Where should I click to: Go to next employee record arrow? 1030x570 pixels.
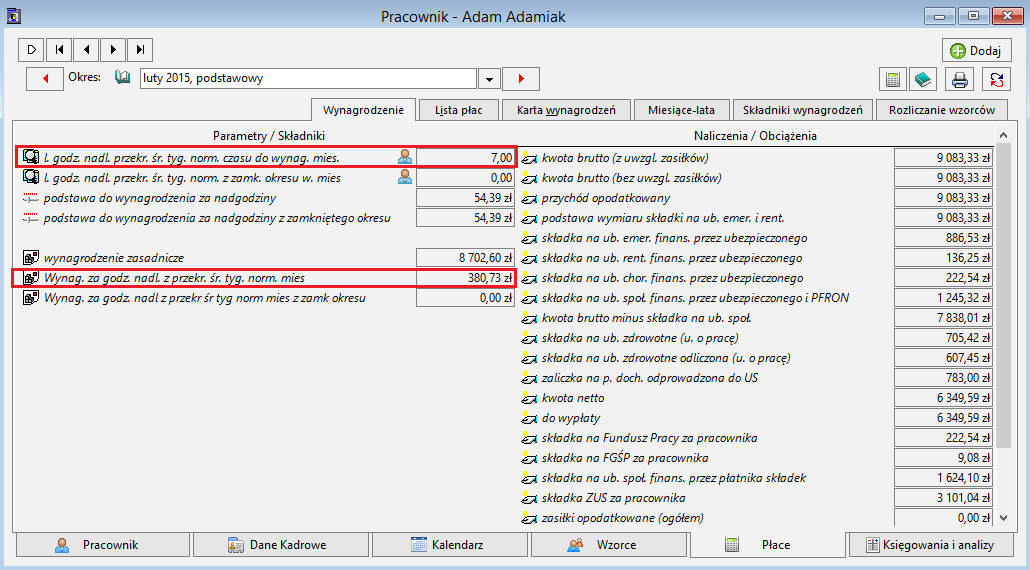pyautogui.click(x=113, y=49)
